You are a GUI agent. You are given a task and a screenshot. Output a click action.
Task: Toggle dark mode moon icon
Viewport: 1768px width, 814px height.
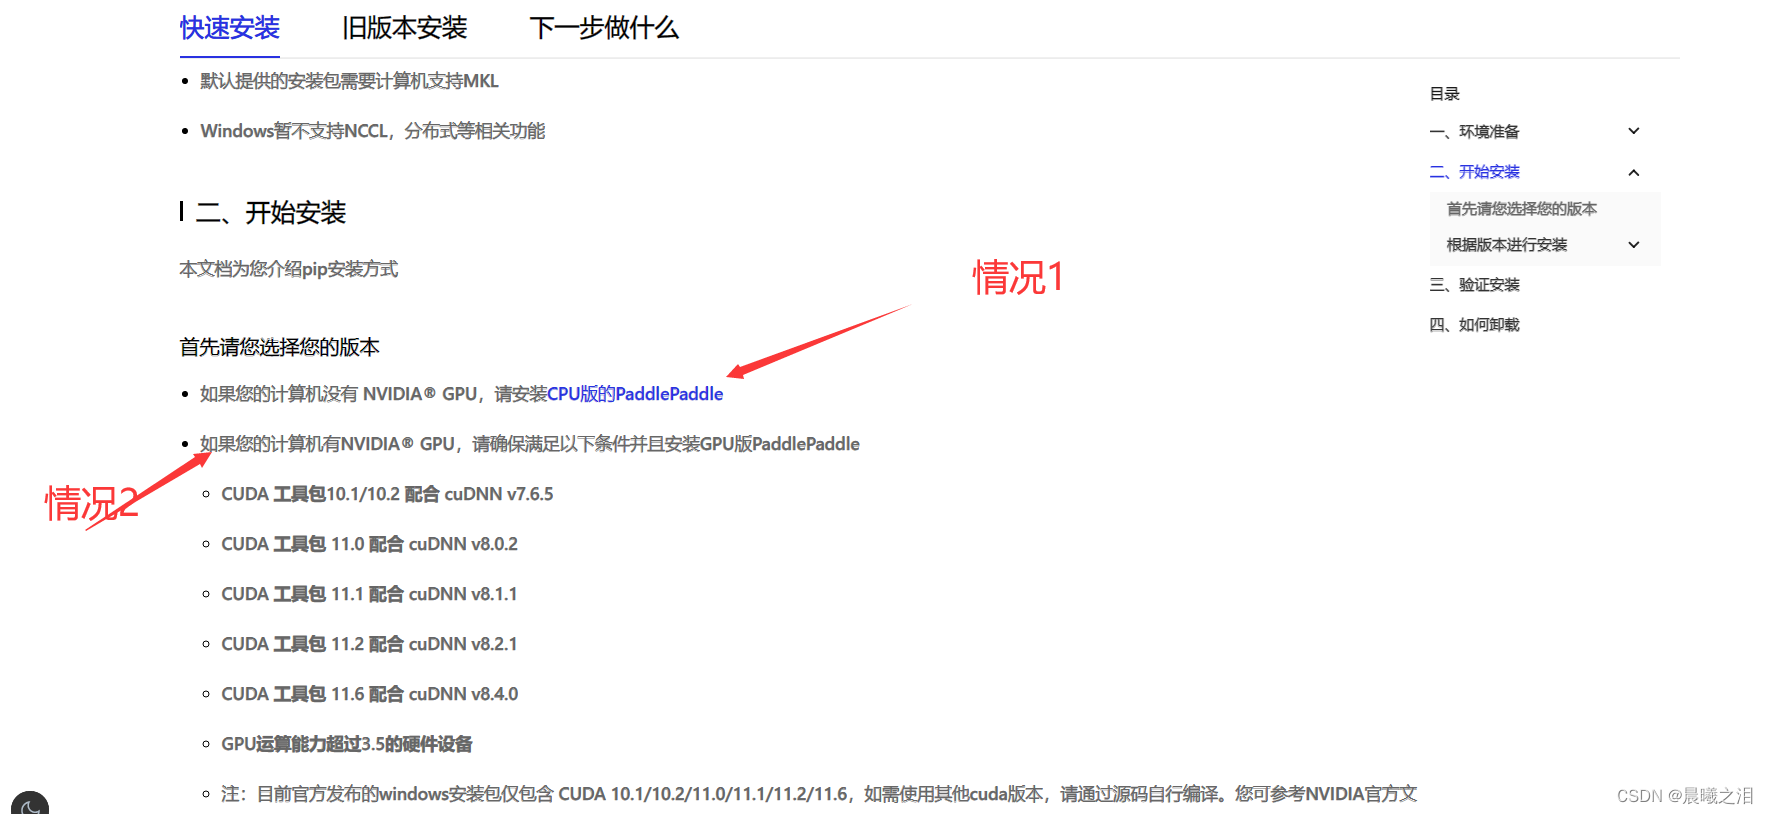coord(30,805)
